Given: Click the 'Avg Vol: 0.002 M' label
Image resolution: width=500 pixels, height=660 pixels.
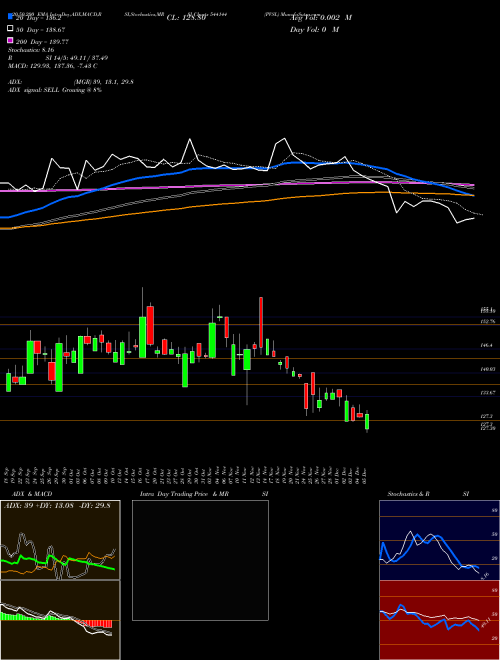Looking at the screenshot, I should 321,18.
